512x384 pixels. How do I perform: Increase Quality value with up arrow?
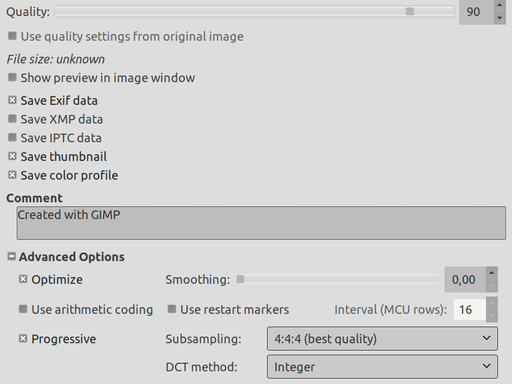click(499, 5)
